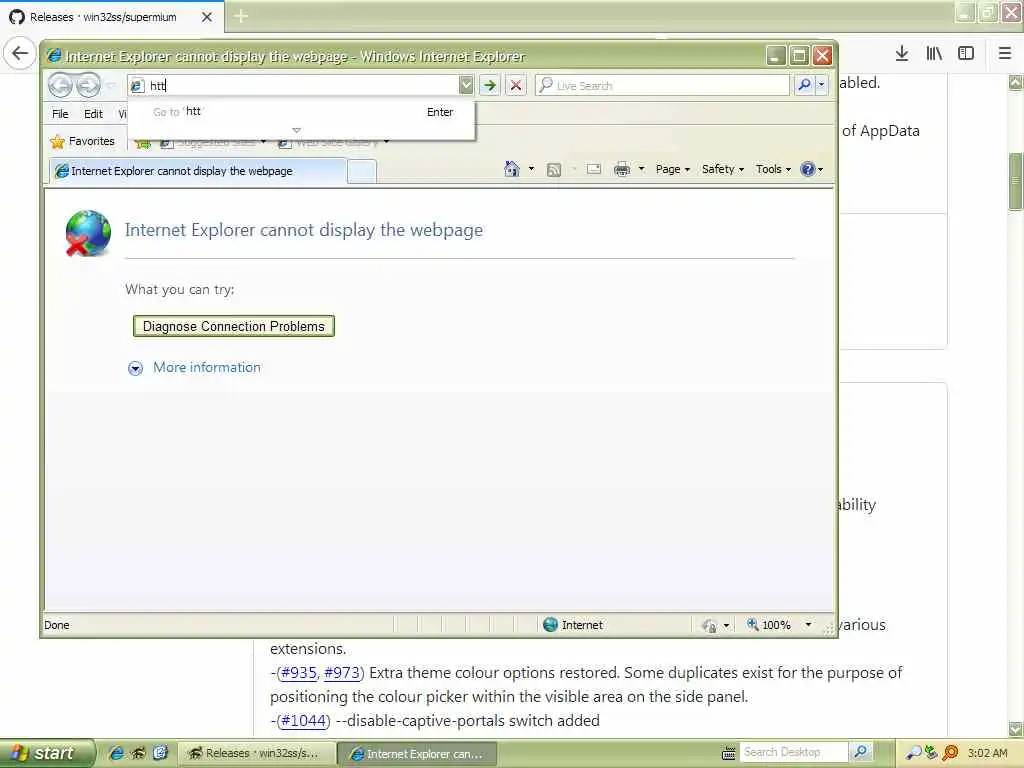Launch Internet Explorer from Quick Launch

[x=116, y=753]
